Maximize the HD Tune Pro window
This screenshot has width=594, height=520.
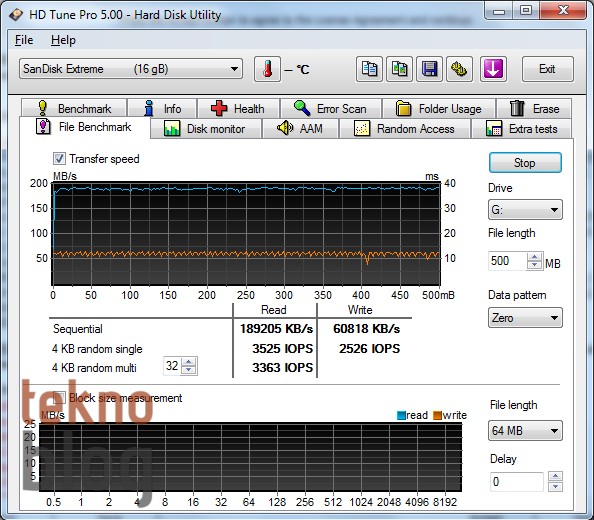pyautogui.click(x=526, y=10)
